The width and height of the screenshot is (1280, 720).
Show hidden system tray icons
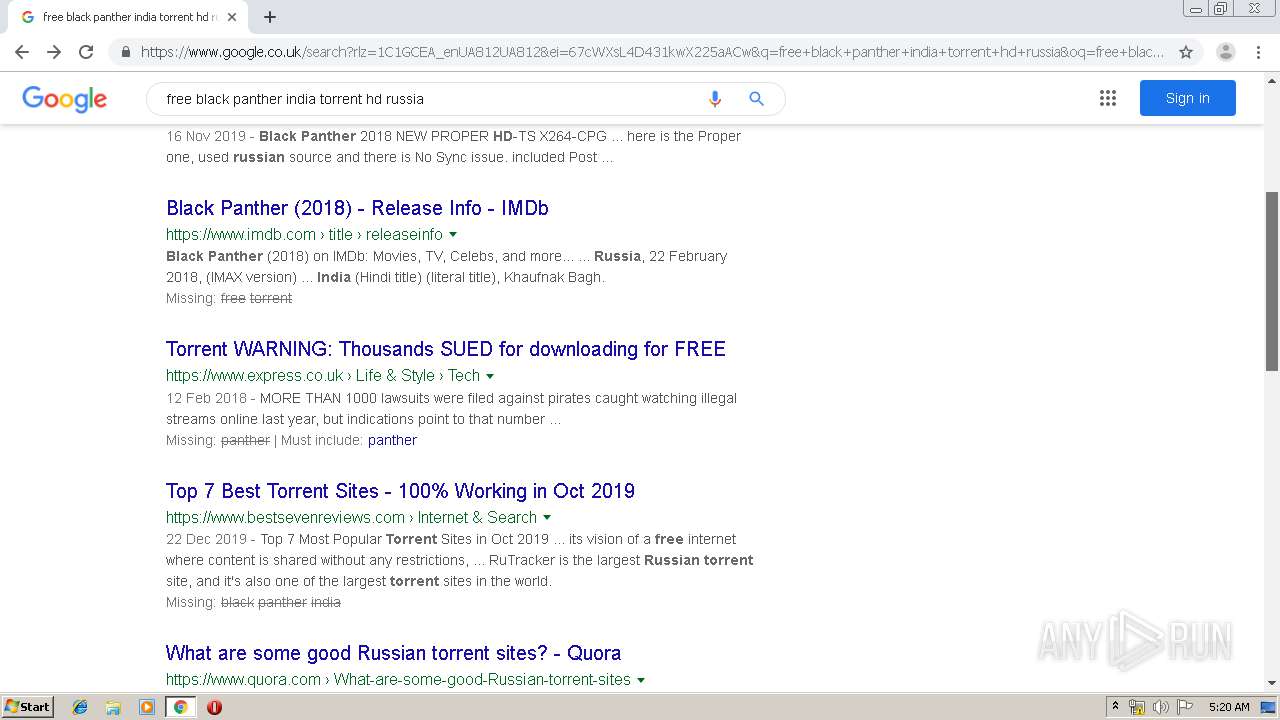(x=1116, y=707)
